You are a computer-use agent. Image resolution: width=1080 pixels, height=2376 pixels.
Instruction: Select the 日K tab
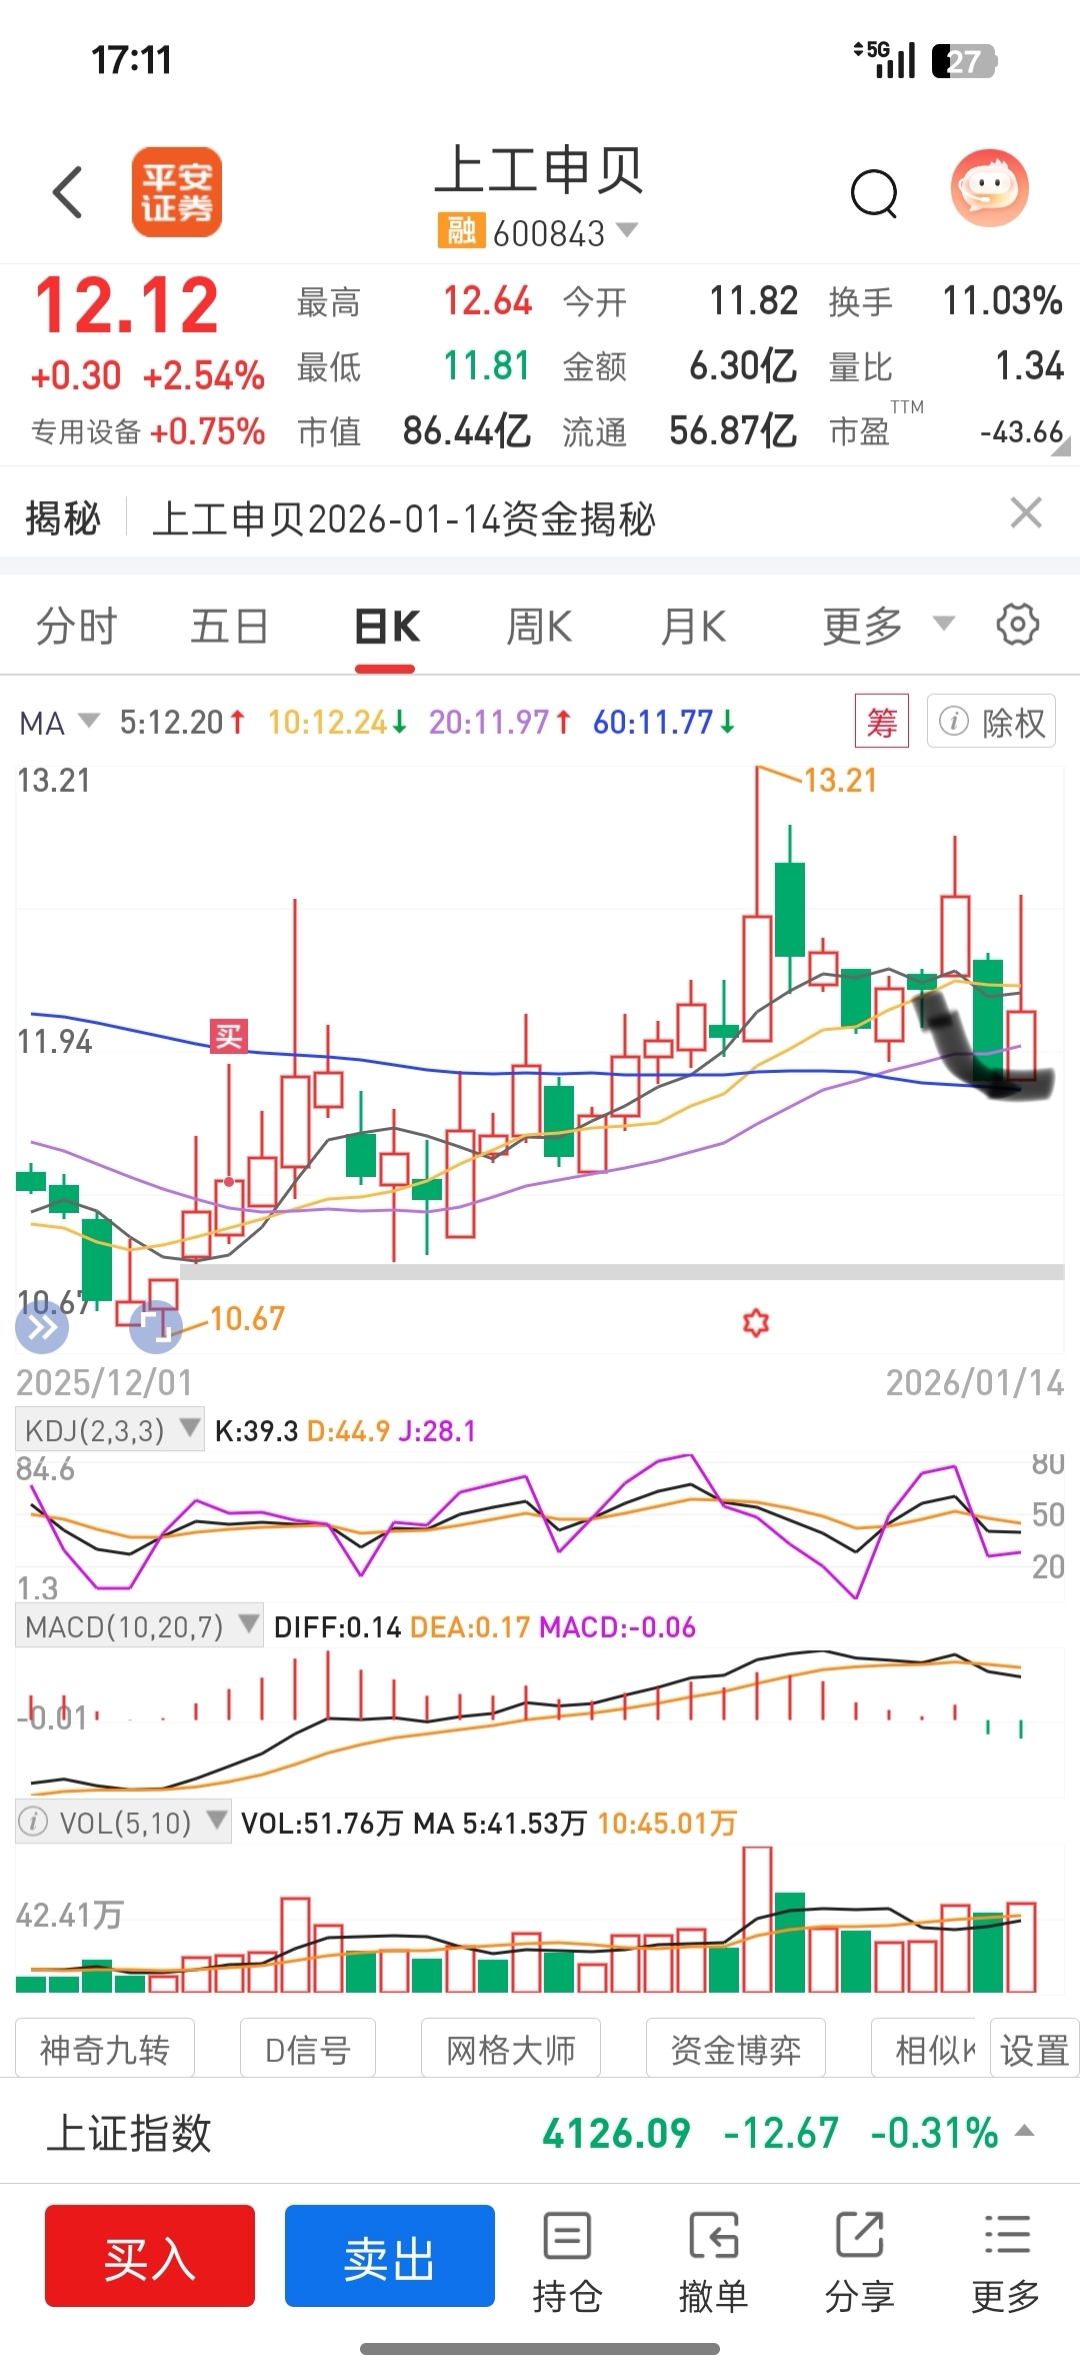[386, 627]
